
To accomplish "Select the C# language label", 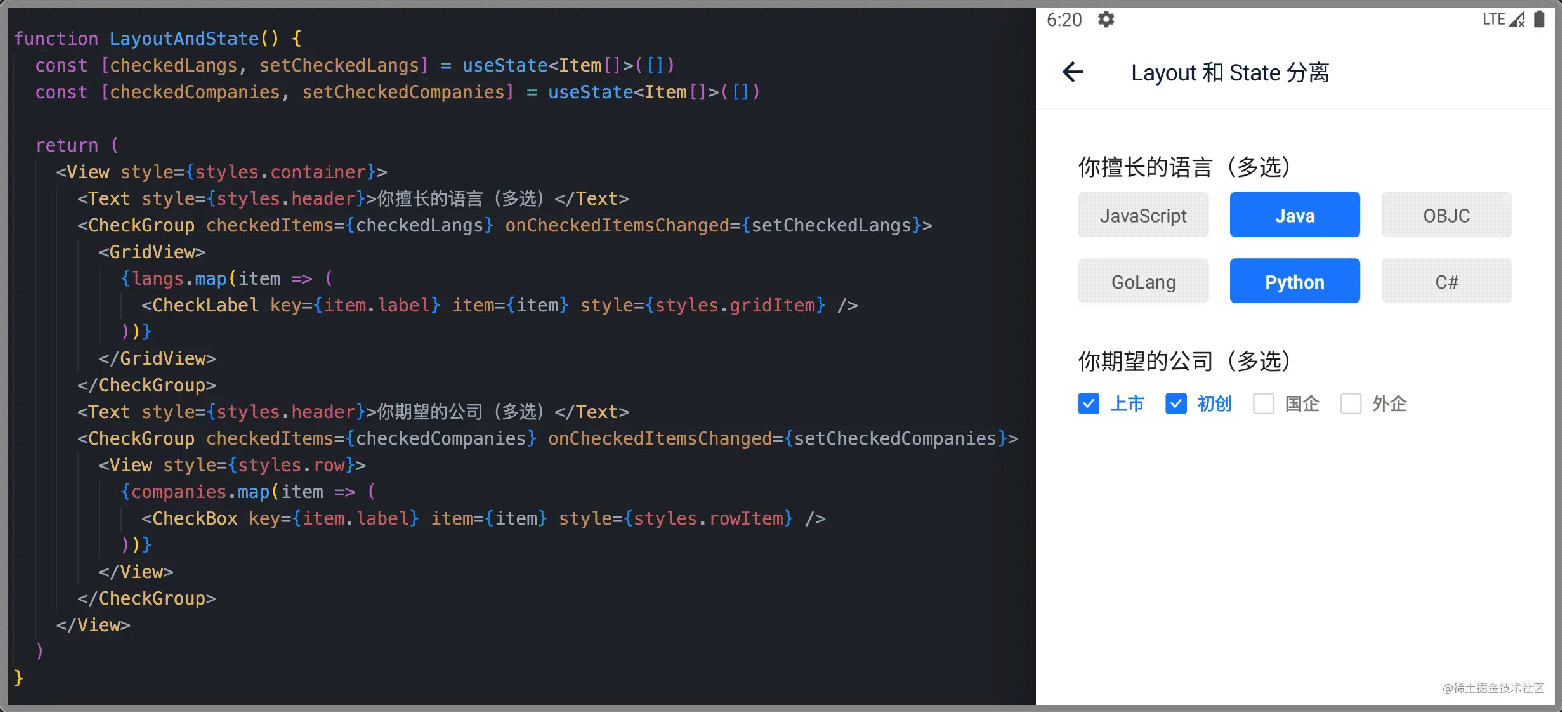I will pyautogui.click(x=1446, y=281).
